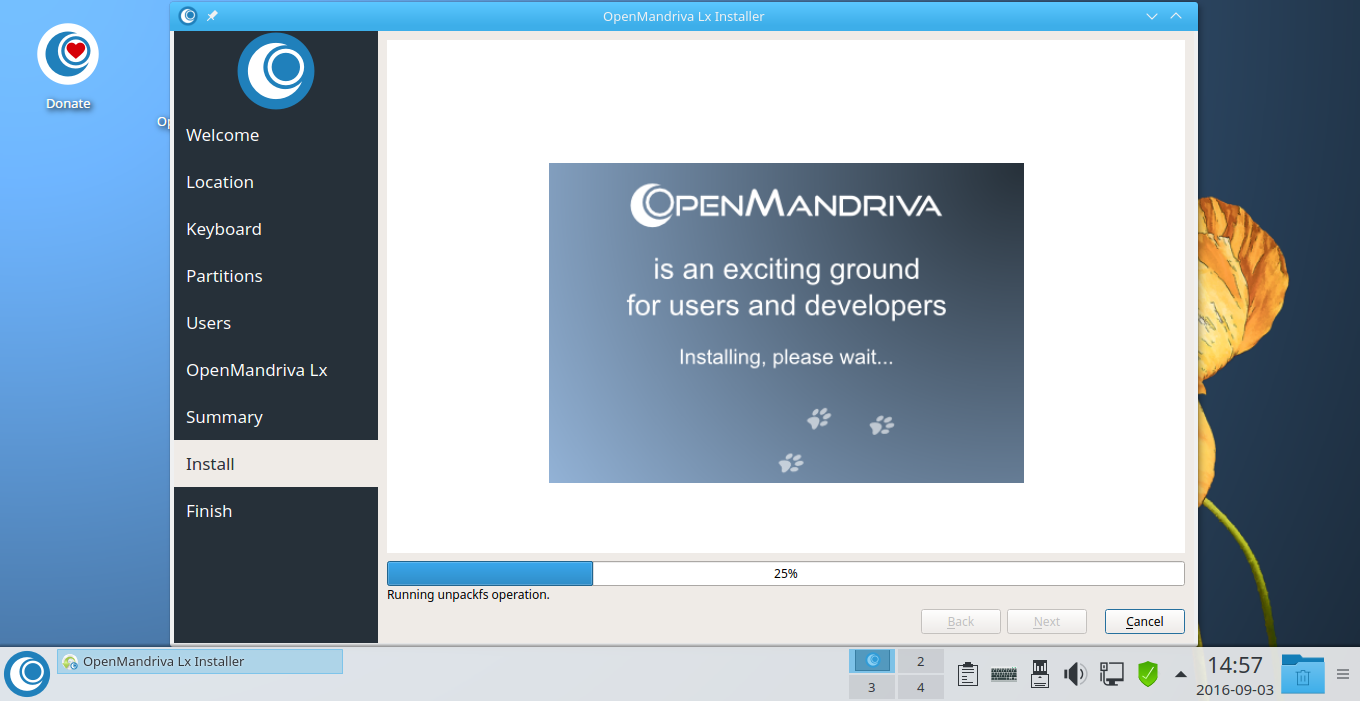This screenshot has width=1360, height=701.
Task: Maximize the installer window
Action: pos(1176,16)
